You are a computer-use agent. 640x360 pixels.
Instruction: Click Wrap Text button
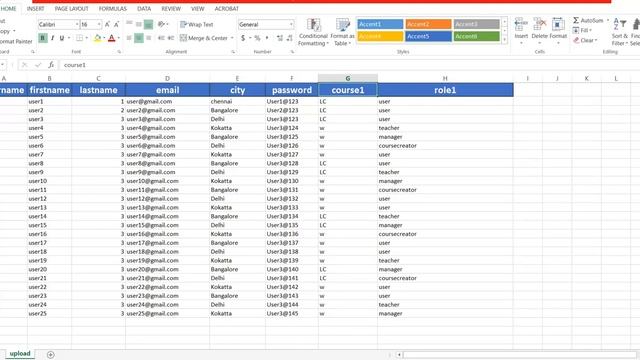pos(197,24)
